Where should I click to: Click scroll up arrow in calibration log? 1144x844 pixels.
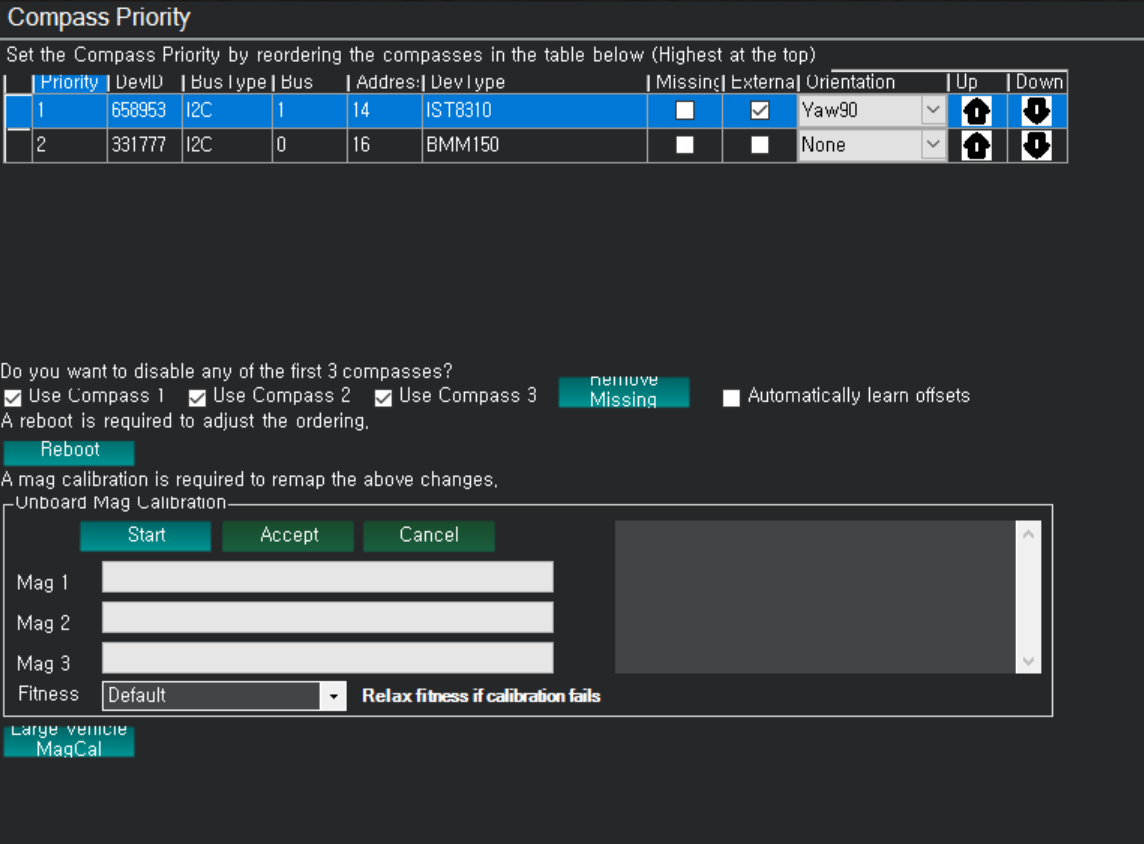(1028, 535)
